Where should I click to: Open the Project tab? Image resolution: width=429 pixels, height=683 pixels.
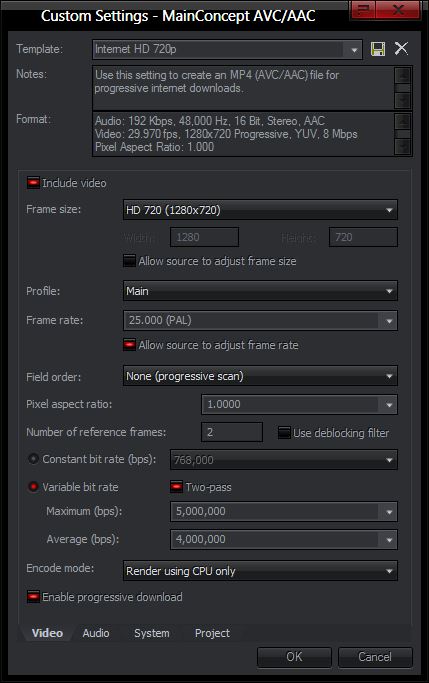point(212,633)
